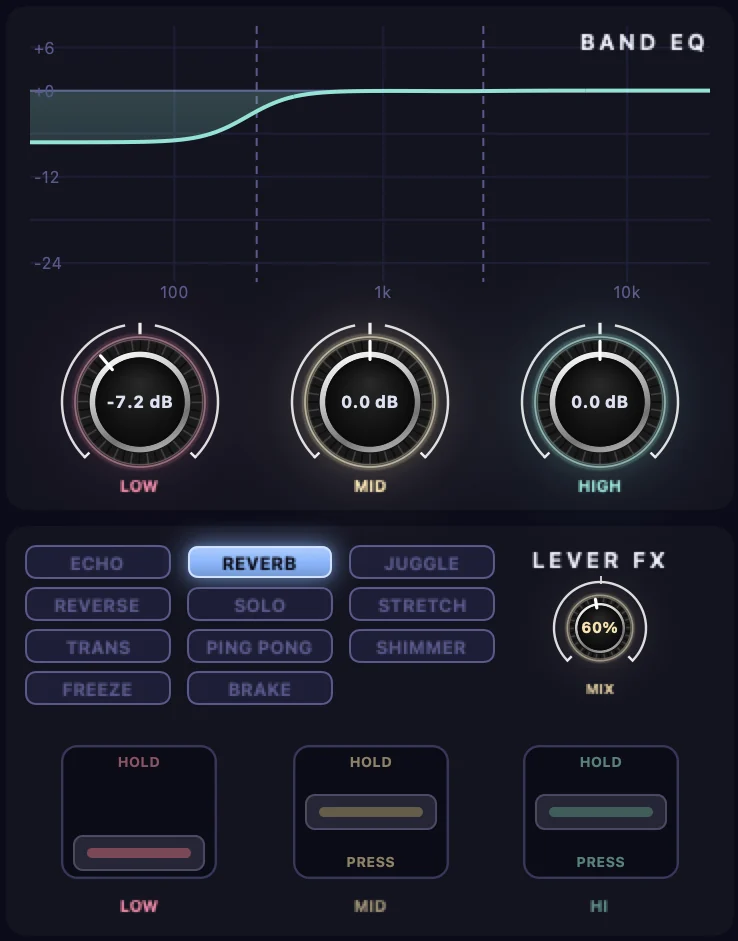Viewport: 738px width, 941px height.
Task: Click the MIX label under the knob
Action: [599, 689]
